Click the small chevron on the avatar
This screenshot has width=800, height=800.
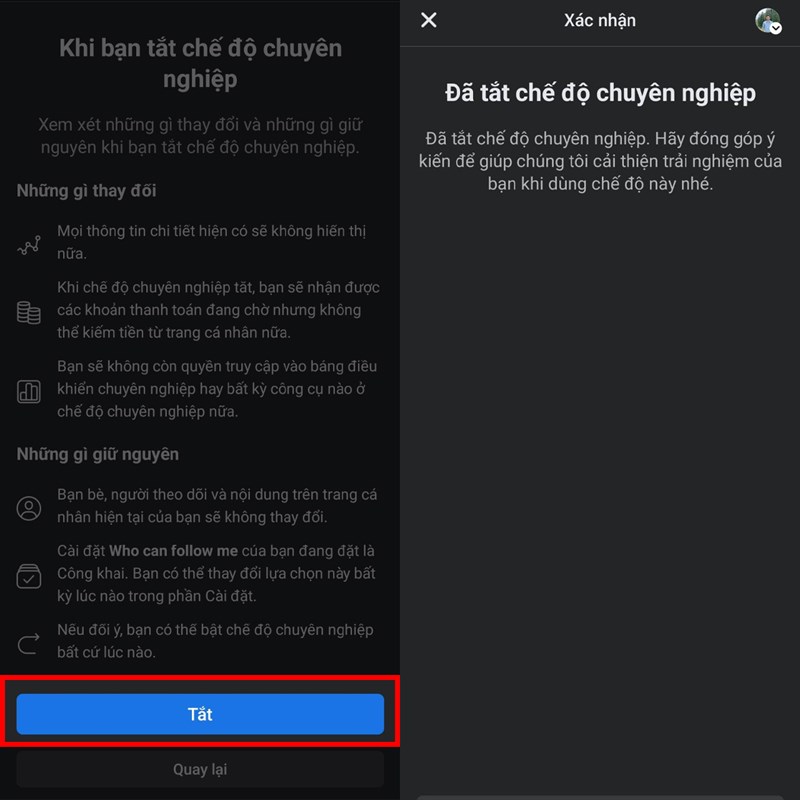(776, 29)
